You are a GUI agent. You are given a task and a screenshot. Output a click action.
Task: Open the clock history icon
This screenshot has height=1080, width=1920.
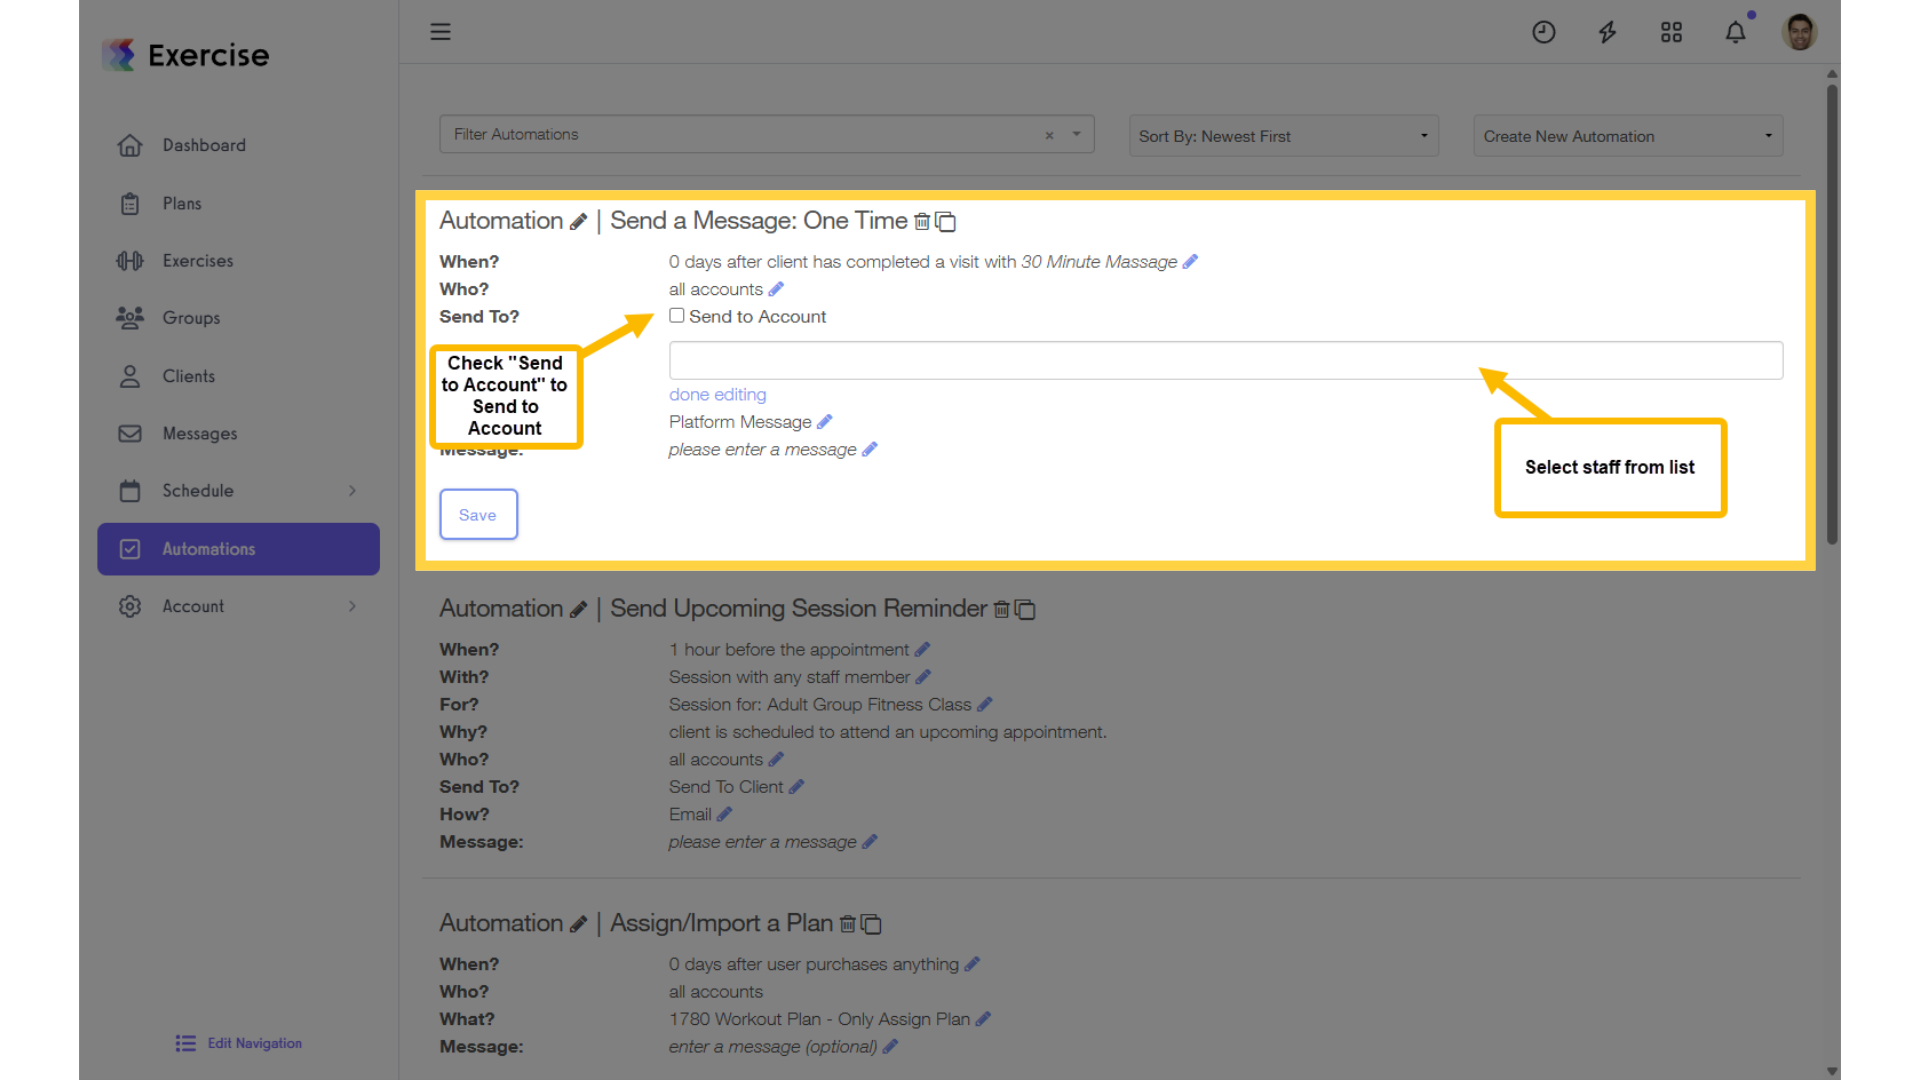click(x=1544, y=32)
